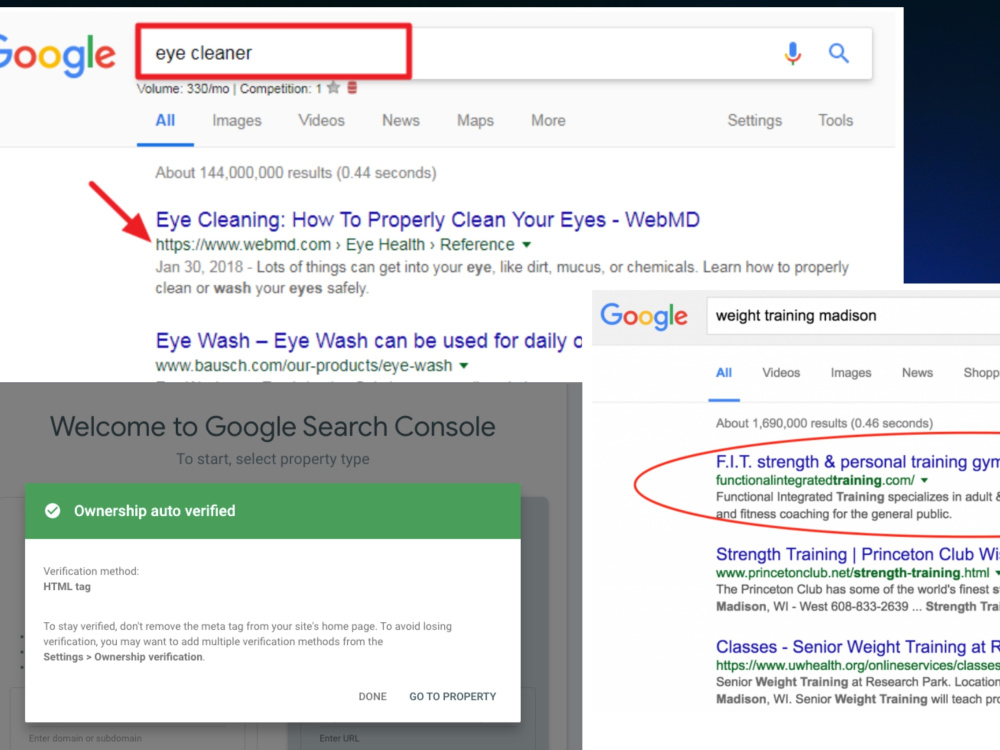This screenshot has width=1000, height=750.
Task: Click the 'Volume: 330/mo' keyword stat text
Action: point(183,89)
